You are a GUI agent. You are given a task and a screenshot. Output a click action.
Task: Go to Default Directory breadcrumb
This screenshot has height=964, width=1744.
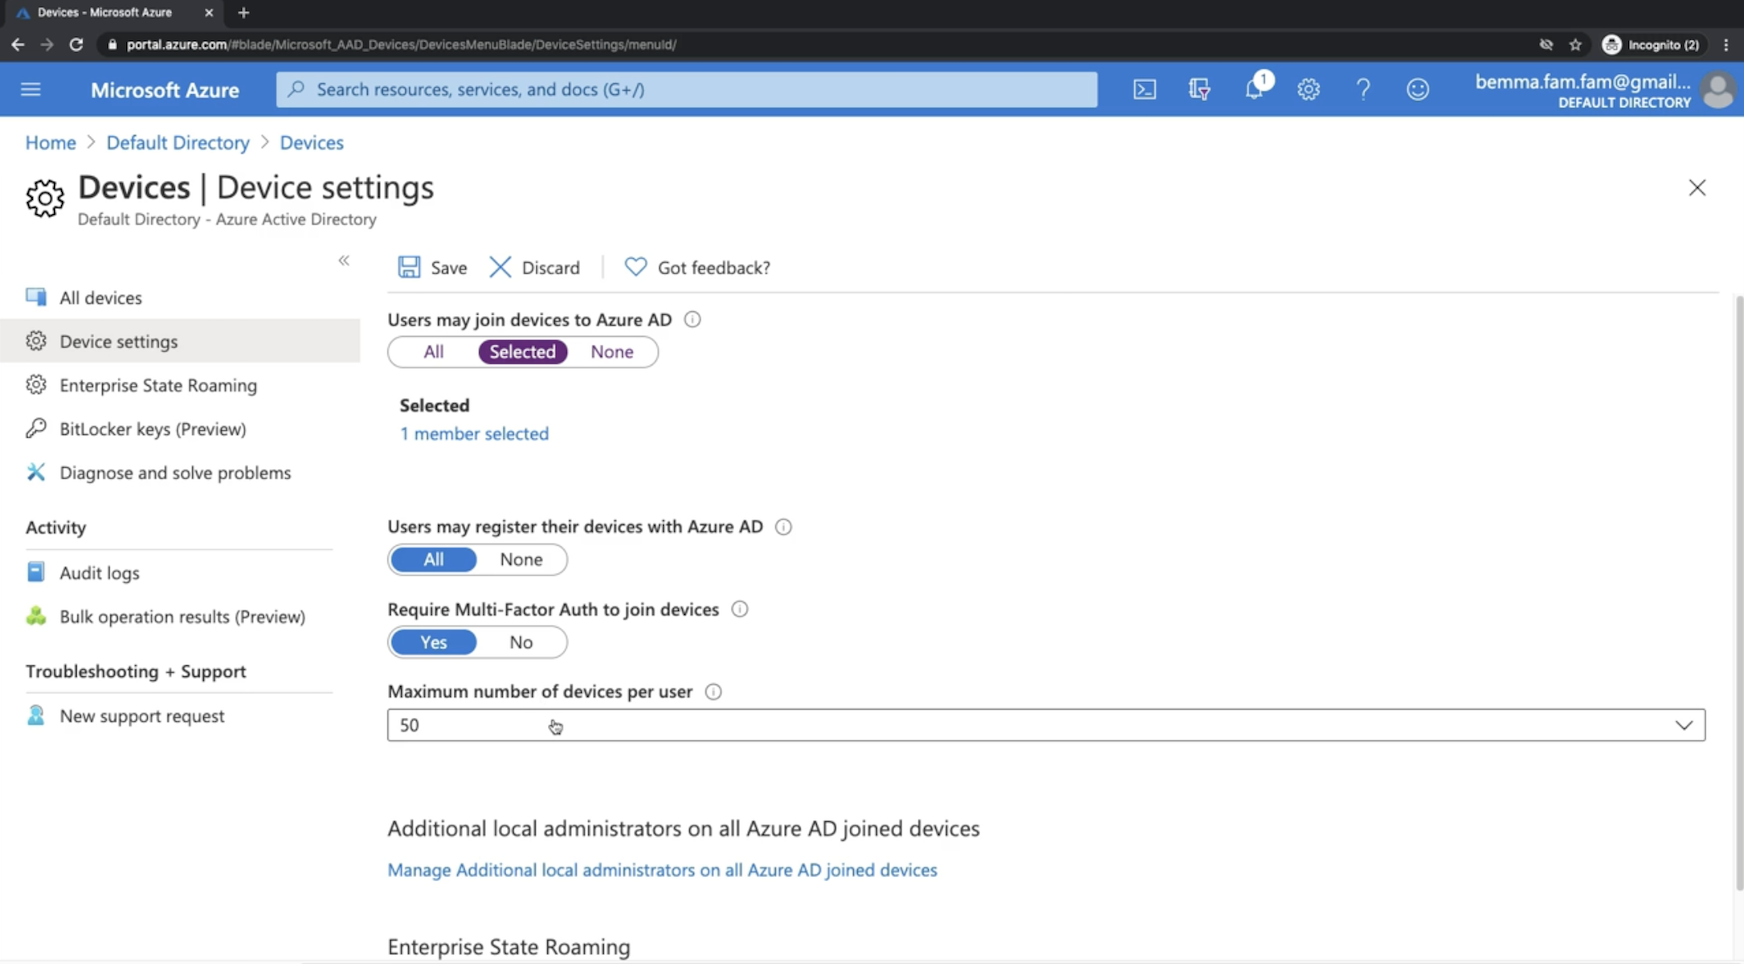coord(178,143)
